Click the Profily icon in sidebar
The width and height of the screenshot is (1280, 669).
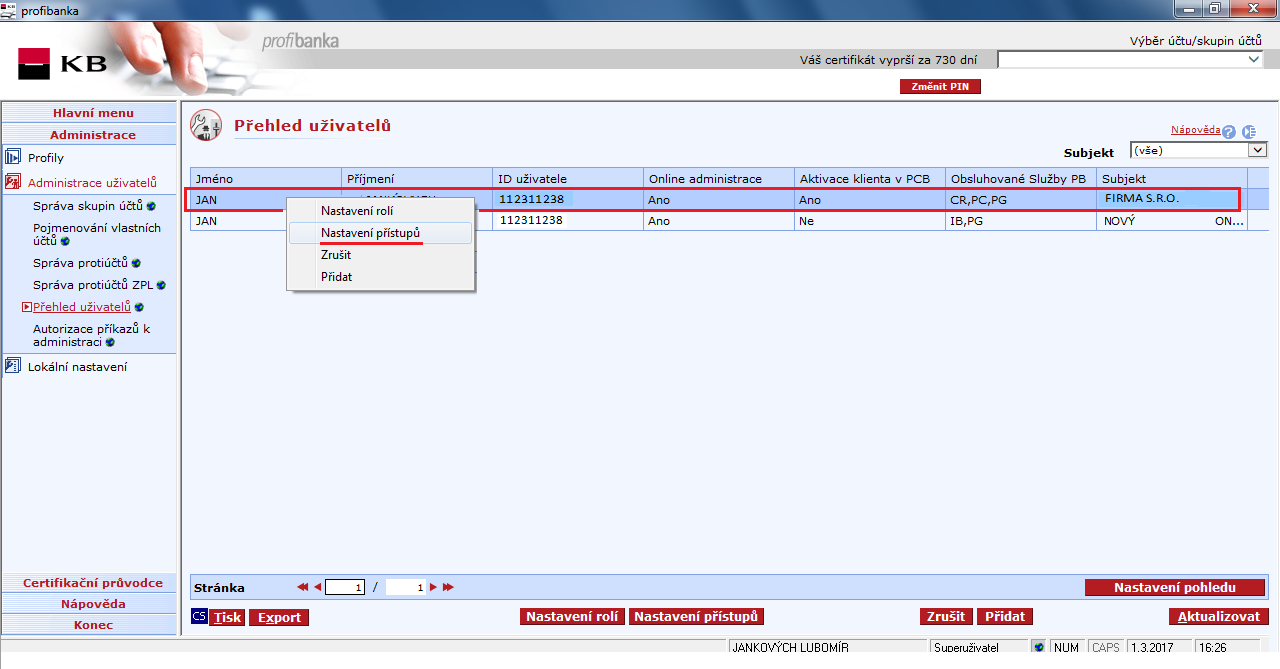[13, 158]
